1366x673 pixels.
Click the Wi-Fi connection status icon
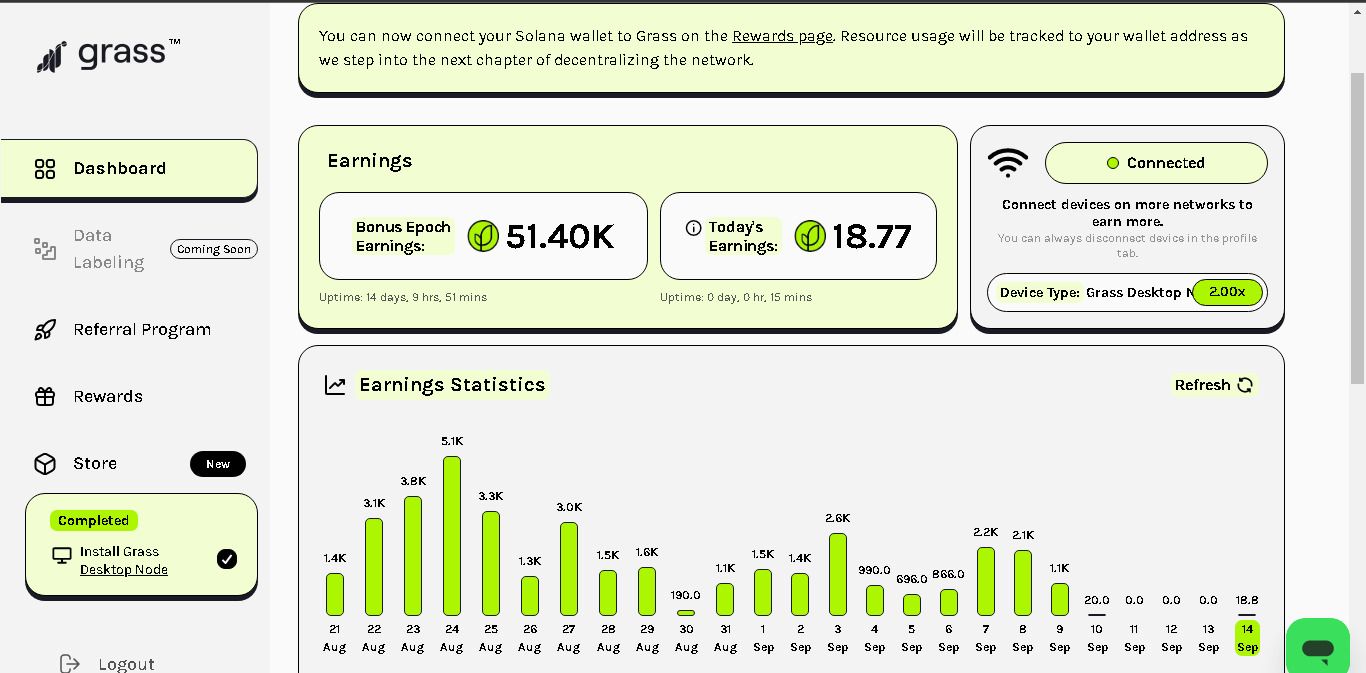1008,163
